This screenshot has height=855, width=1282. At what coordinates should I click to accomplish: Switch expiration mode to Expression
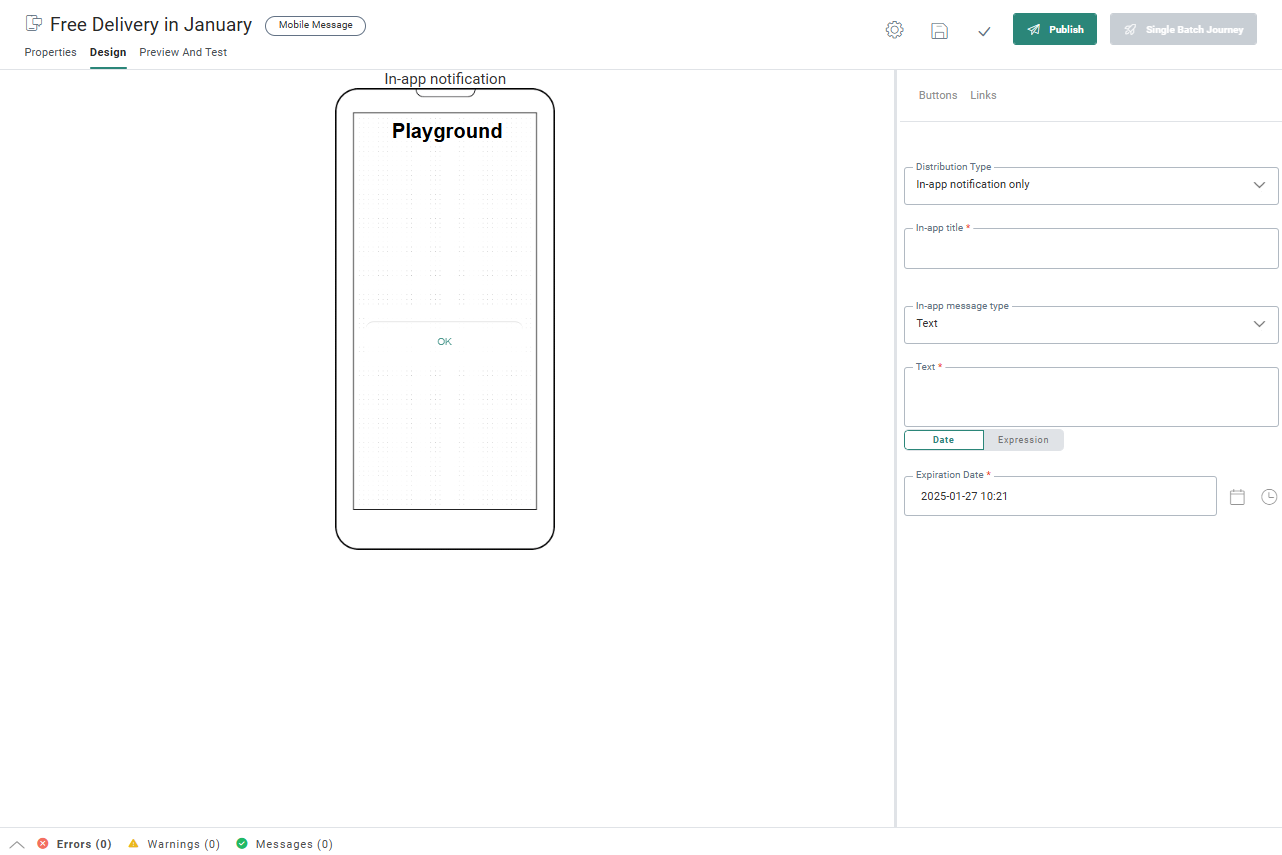[x=1023, y=440]
